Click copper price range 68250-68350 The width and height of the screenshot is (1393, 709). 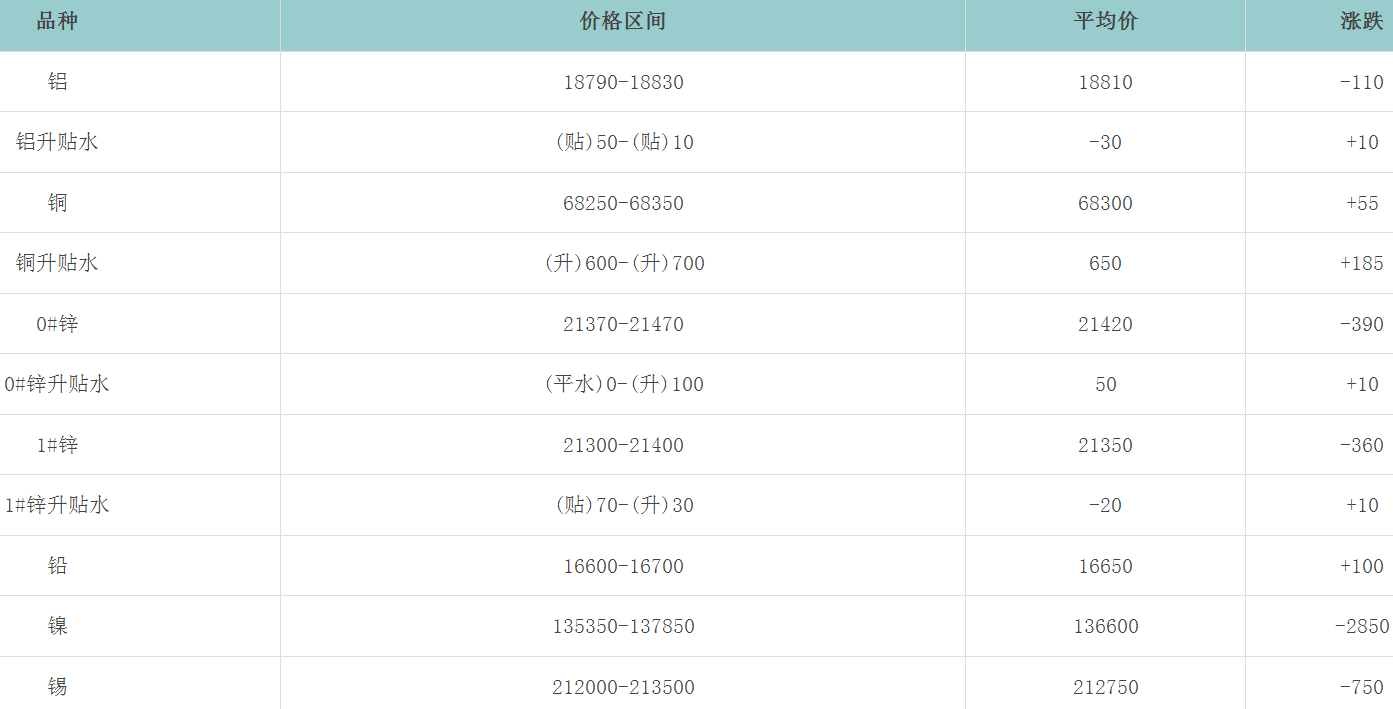pos(623,204)
